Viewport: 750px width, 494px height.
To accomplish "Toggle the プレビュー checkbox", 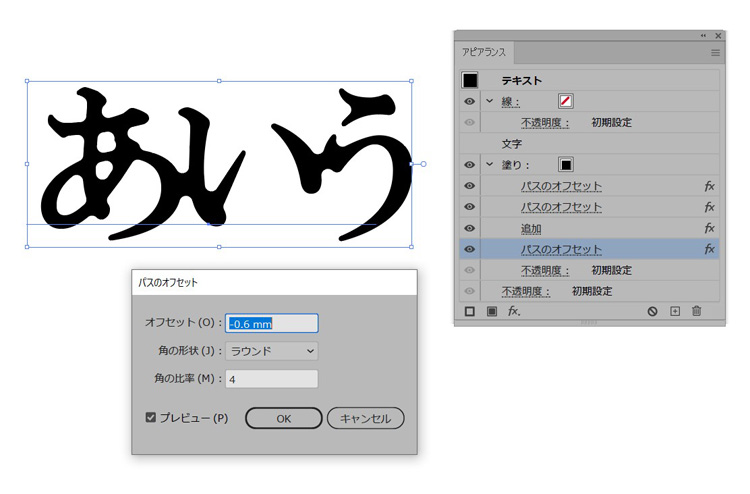I will point(151,417).
